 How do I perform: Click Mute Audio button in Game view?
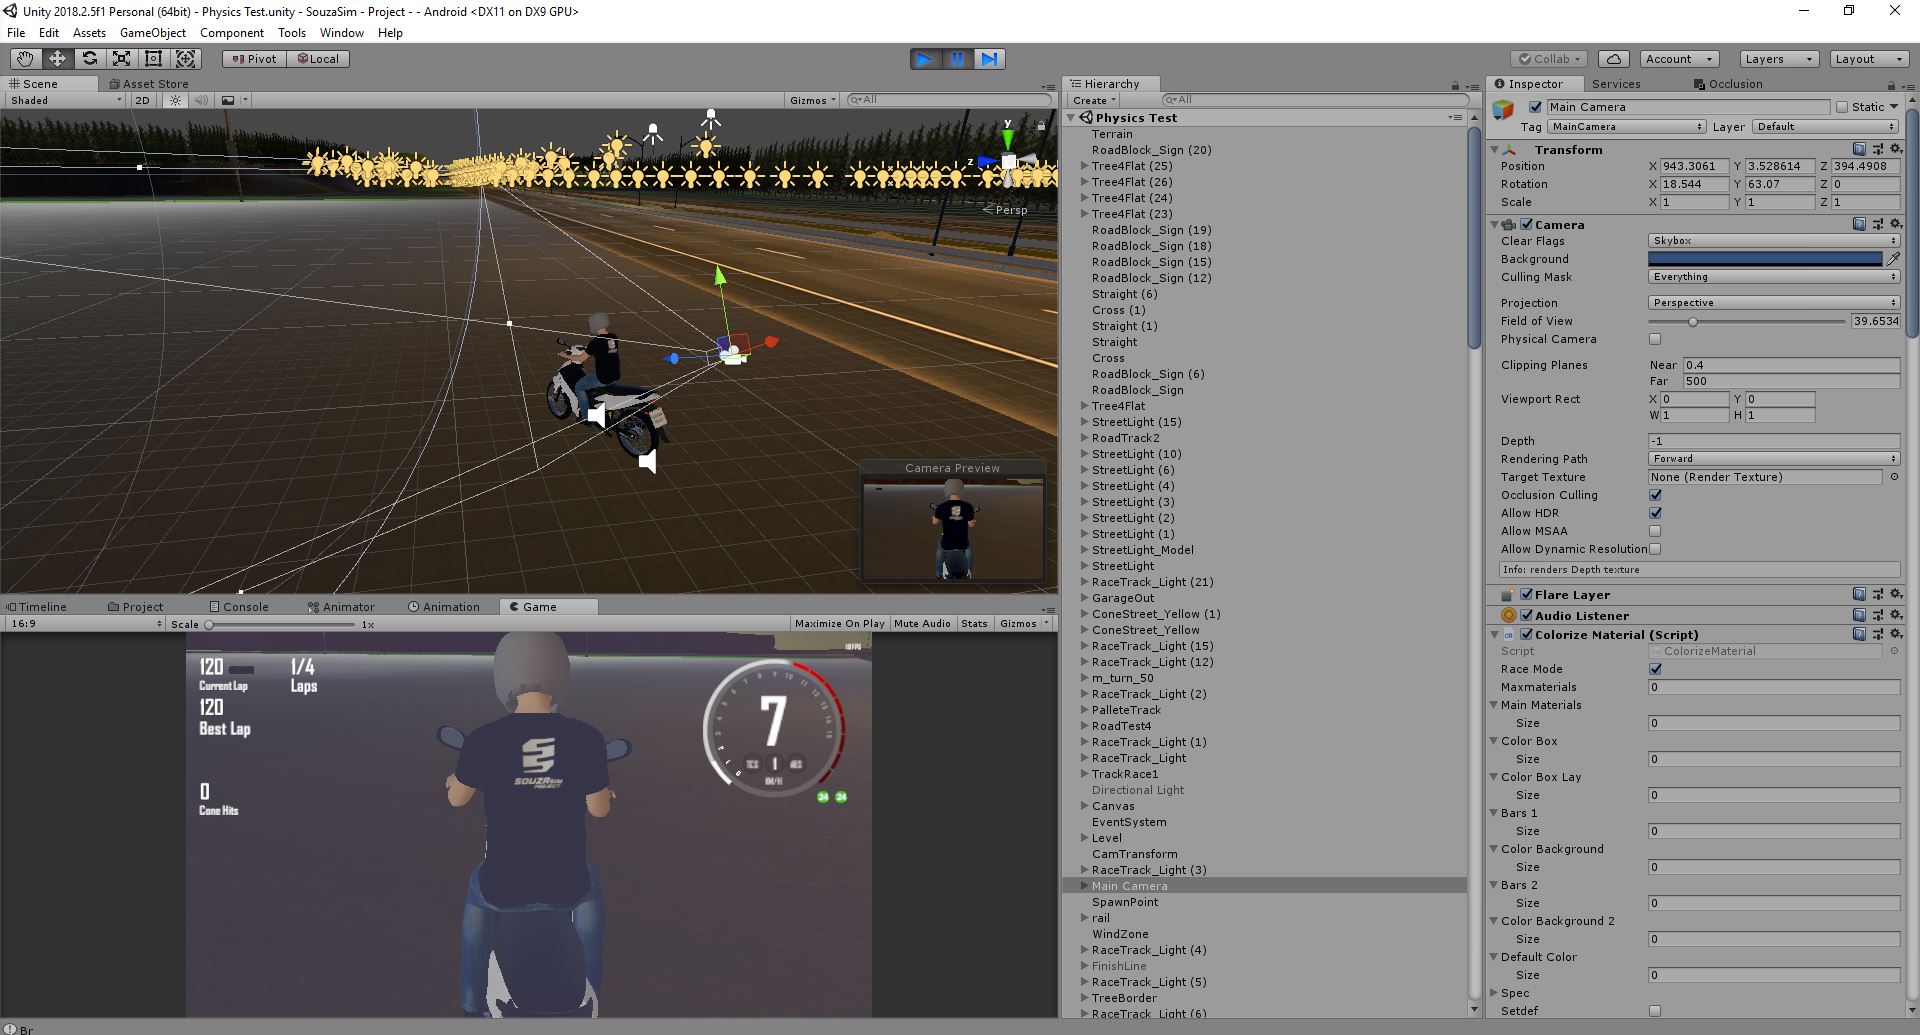click(x=922, y=623)
